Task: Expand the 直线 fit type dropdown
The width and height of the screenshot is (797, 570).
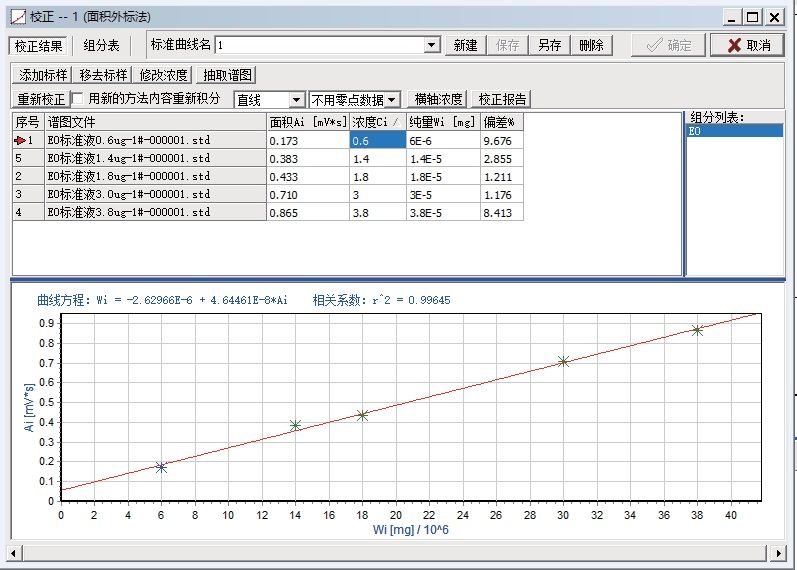Action: [297, 100]
